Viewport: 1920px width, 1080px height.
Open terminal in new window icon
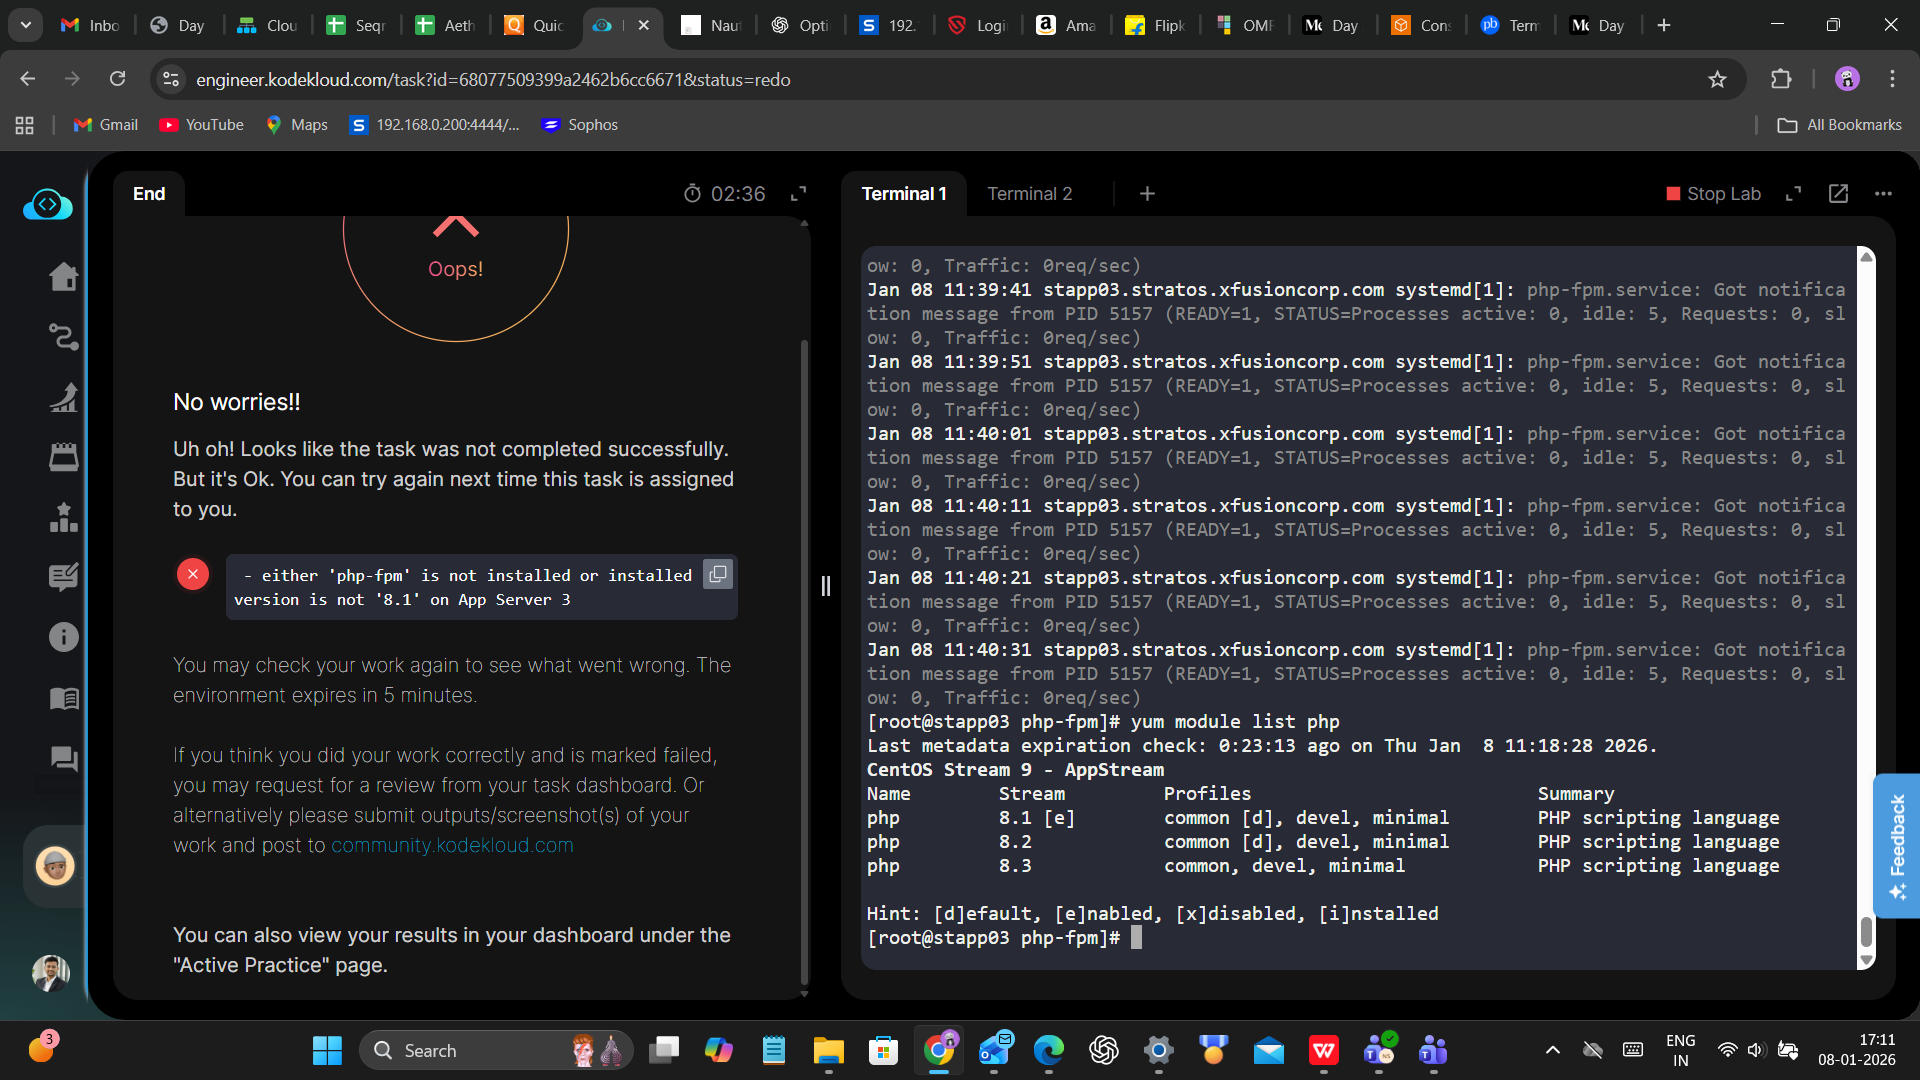[1838, 194]
